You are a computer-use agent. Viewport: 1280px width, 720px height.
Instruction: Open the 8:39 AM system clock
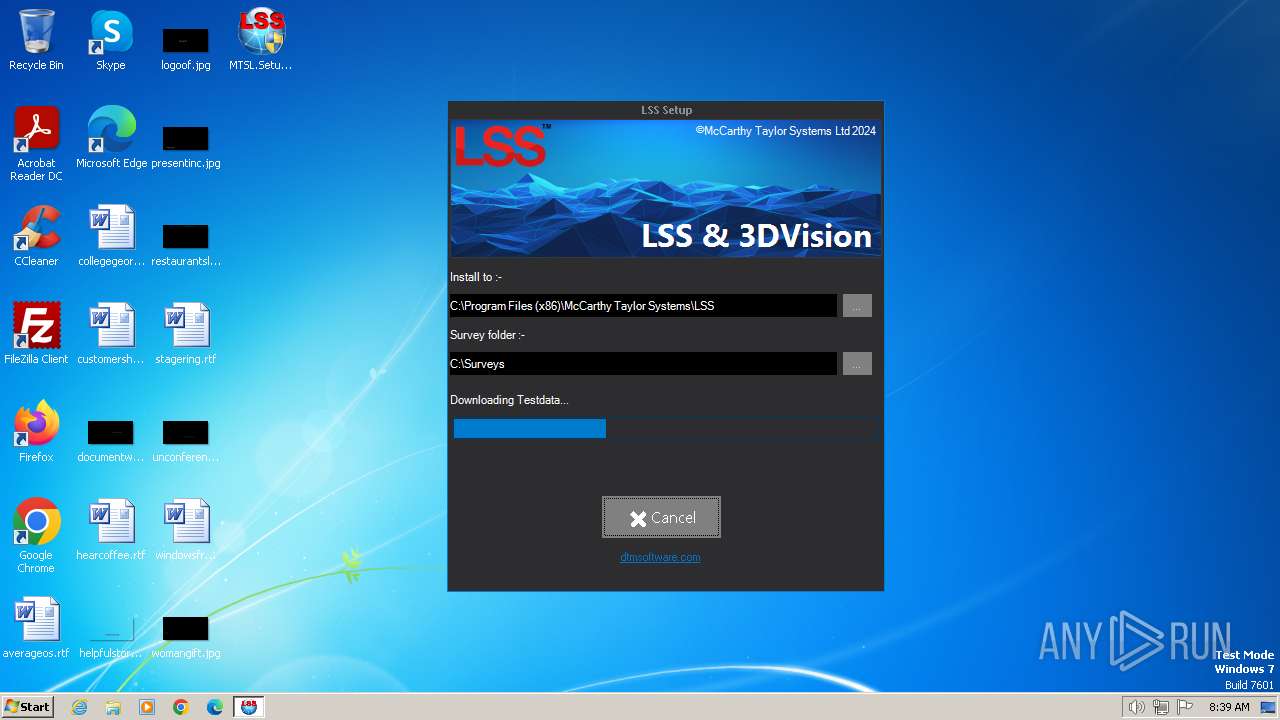(1229, 707)
